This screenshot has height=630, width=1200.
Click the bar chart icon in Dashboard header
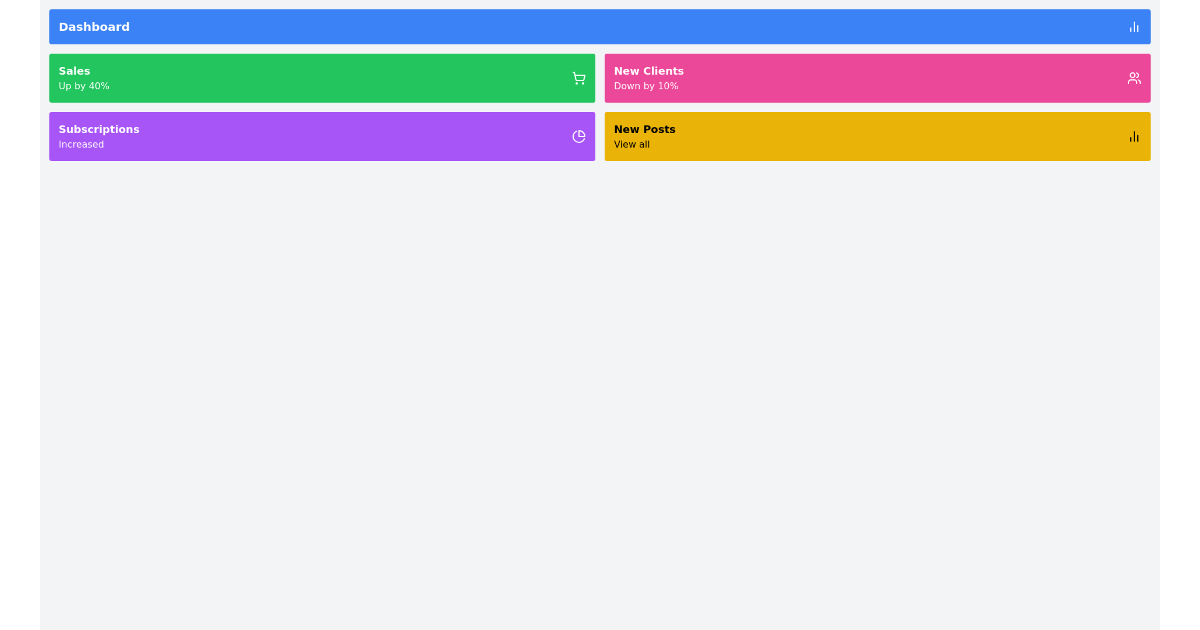(x=1134, y=27)
